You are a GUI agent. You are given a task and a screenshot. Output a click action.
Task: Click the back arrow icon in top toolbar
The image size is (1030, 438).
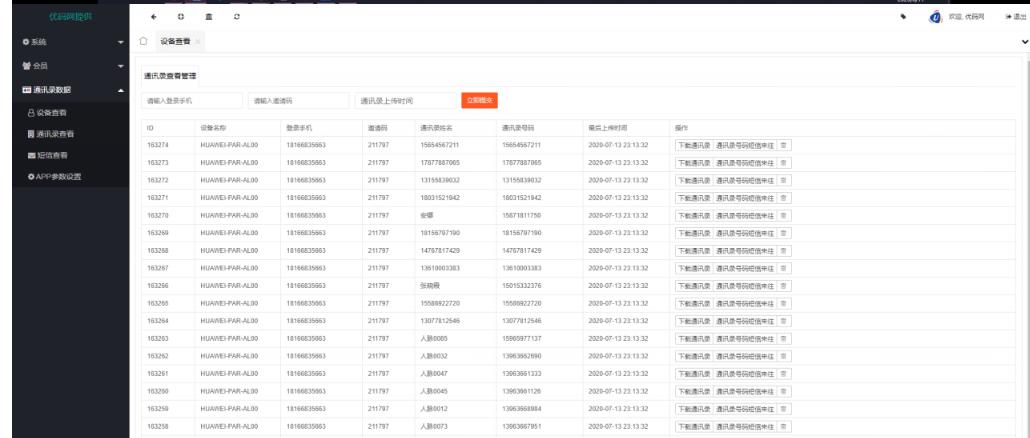(x=153, y=17)
